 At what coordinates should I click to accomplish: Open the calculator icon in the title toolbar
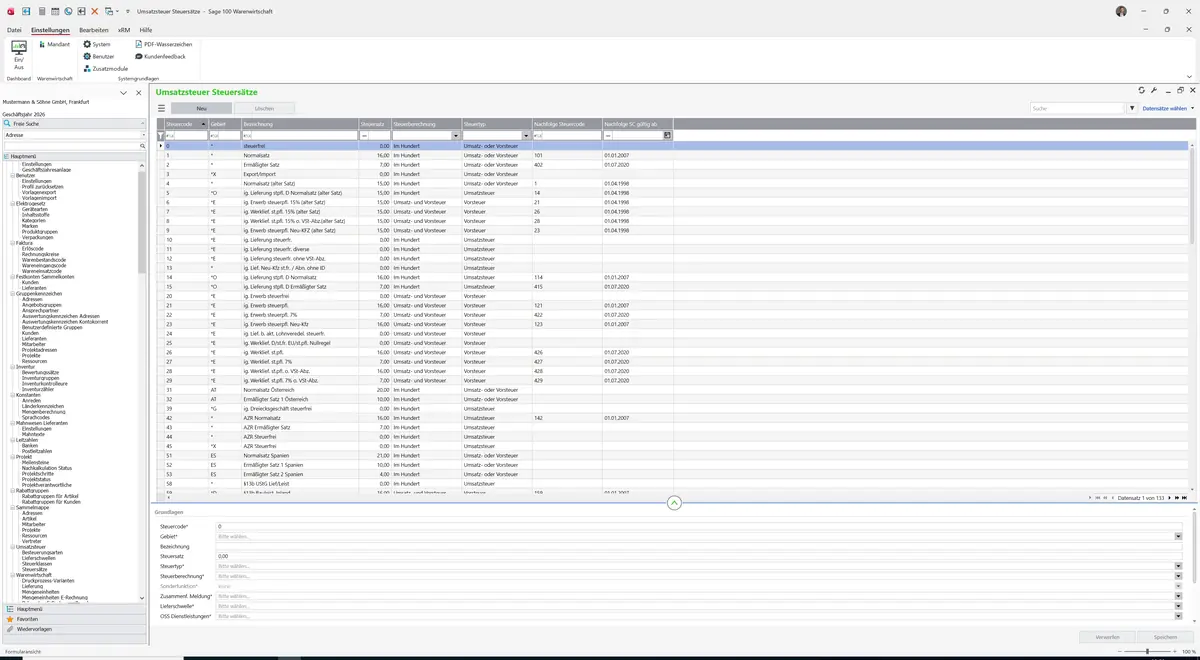[x=42, y=11]
